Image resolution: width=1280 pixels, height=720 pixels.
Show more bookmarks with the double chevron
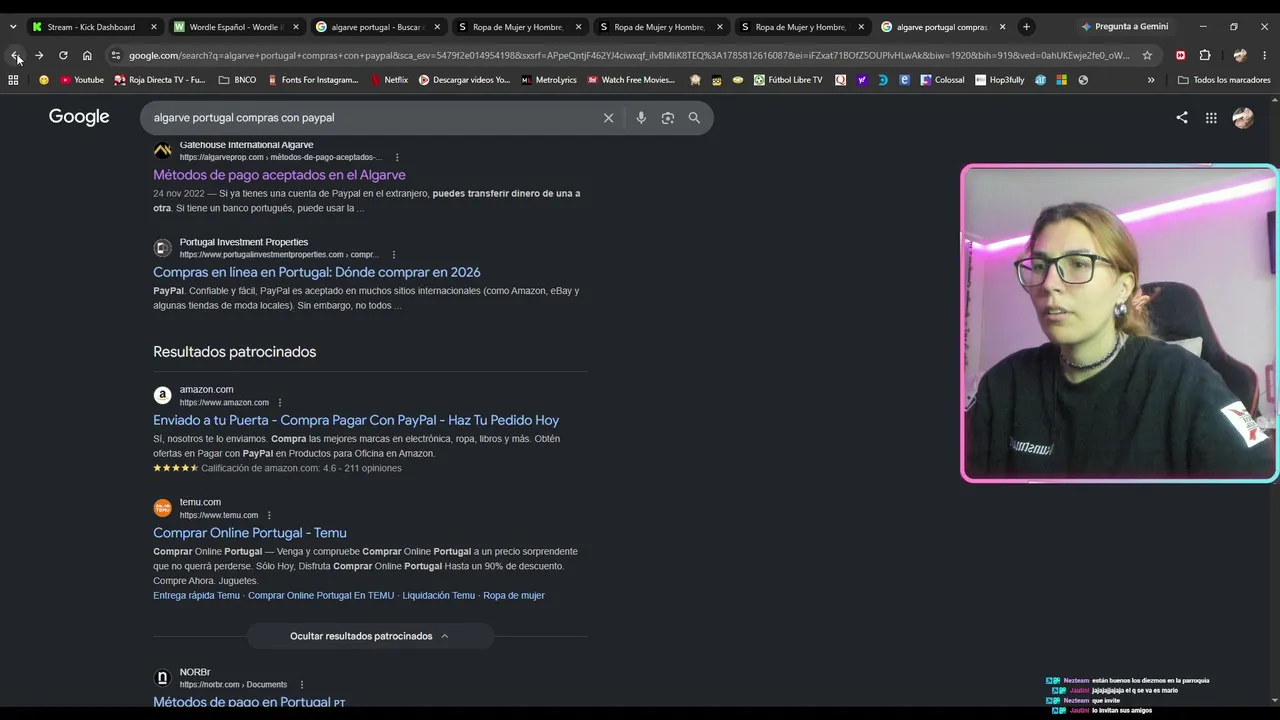[x=1151, y=80]
